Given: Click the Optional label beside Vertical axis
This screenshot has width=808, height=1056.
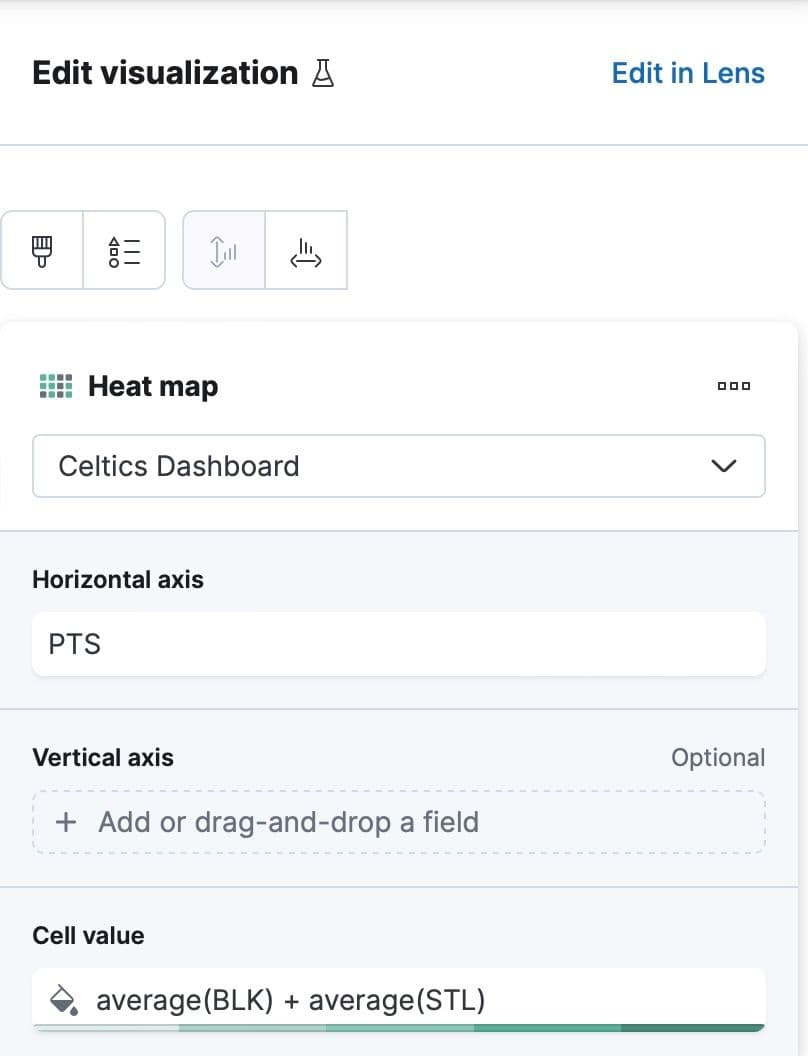Looking at the screenshot, I should coord(717,758).
